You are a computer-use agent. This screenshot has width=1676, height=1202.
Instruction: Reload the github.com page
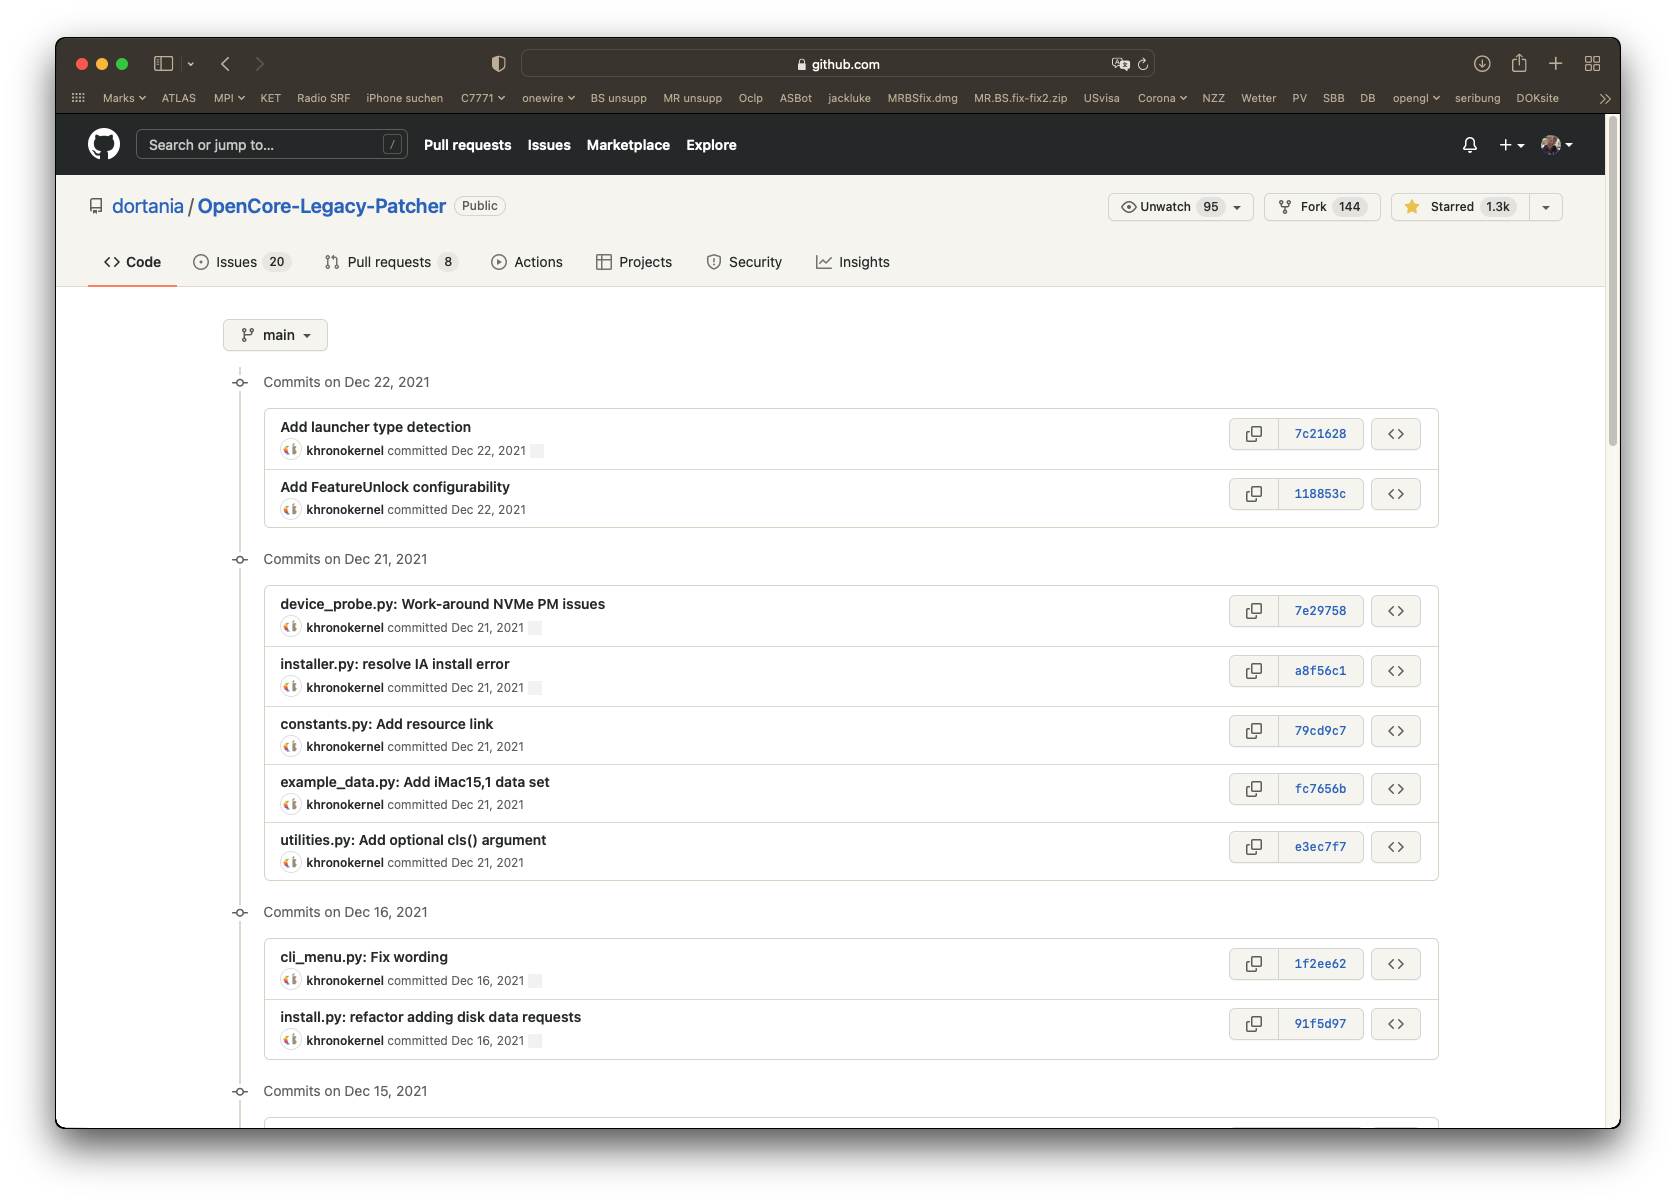point(1143,64)
